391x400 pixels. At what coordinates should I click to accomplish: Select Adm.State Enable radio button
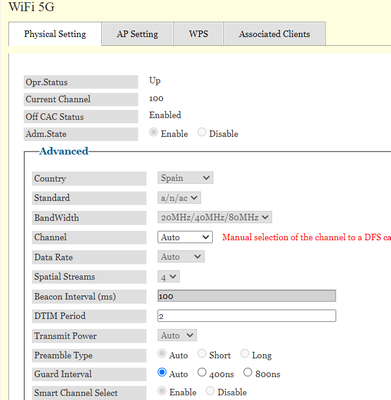tap(153, 132)
